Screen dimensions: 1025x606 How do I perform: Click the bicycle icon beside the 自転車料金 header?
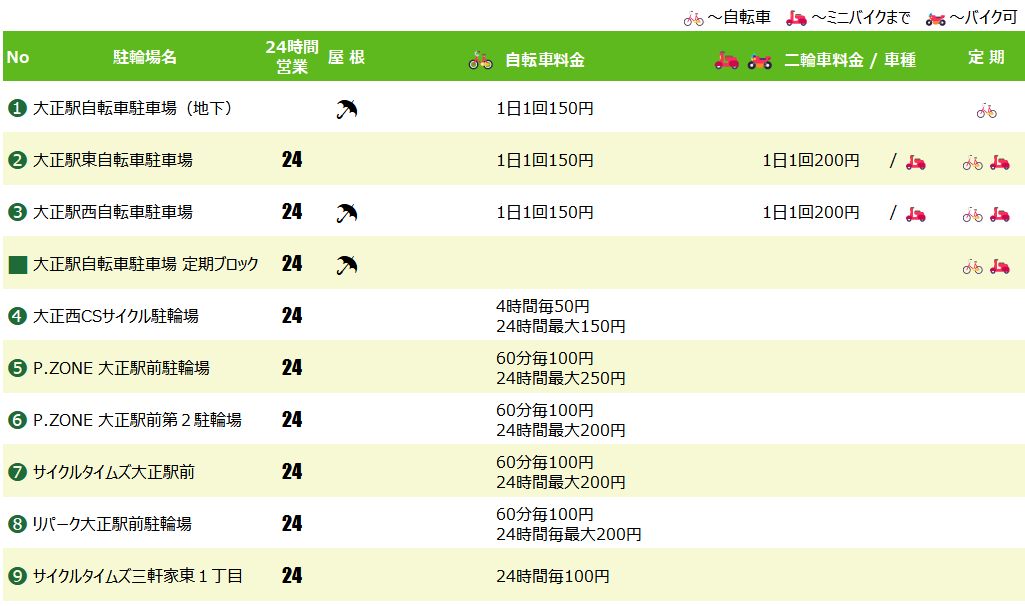481,60
